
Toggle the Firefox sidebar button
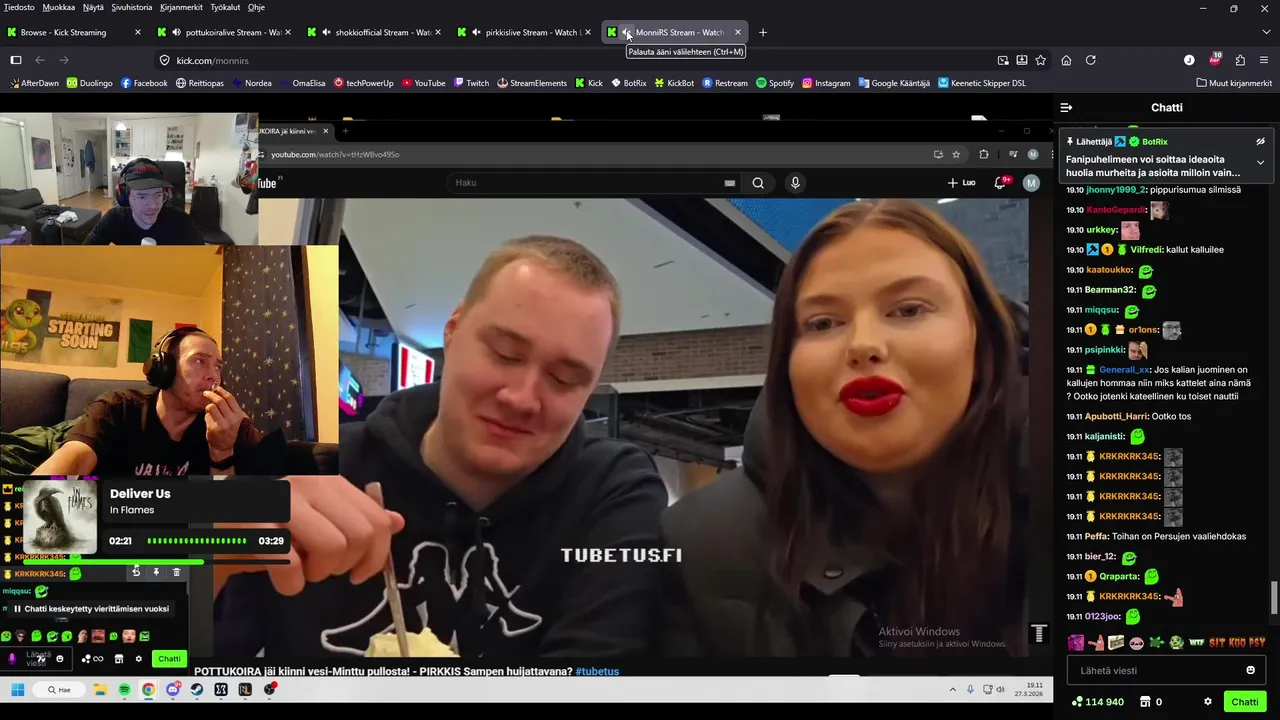[16, 60]
